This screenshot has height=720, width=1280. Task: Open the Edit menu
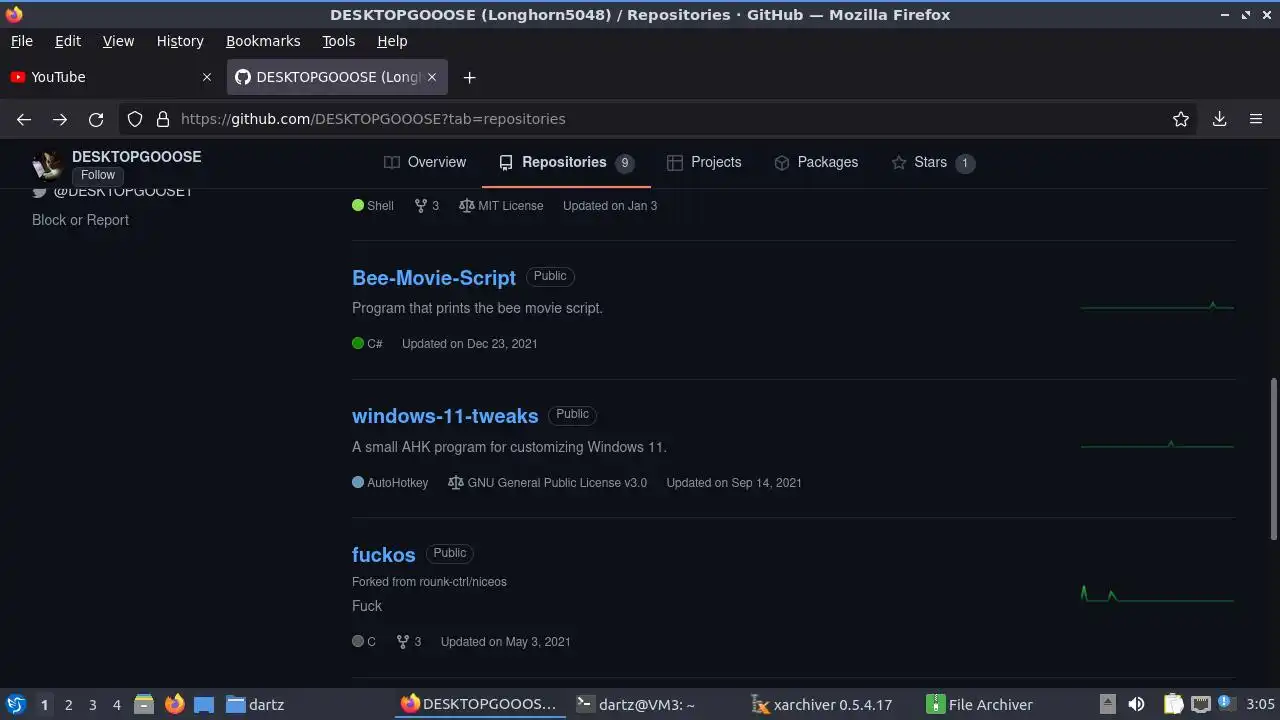[x=68, y=41]
